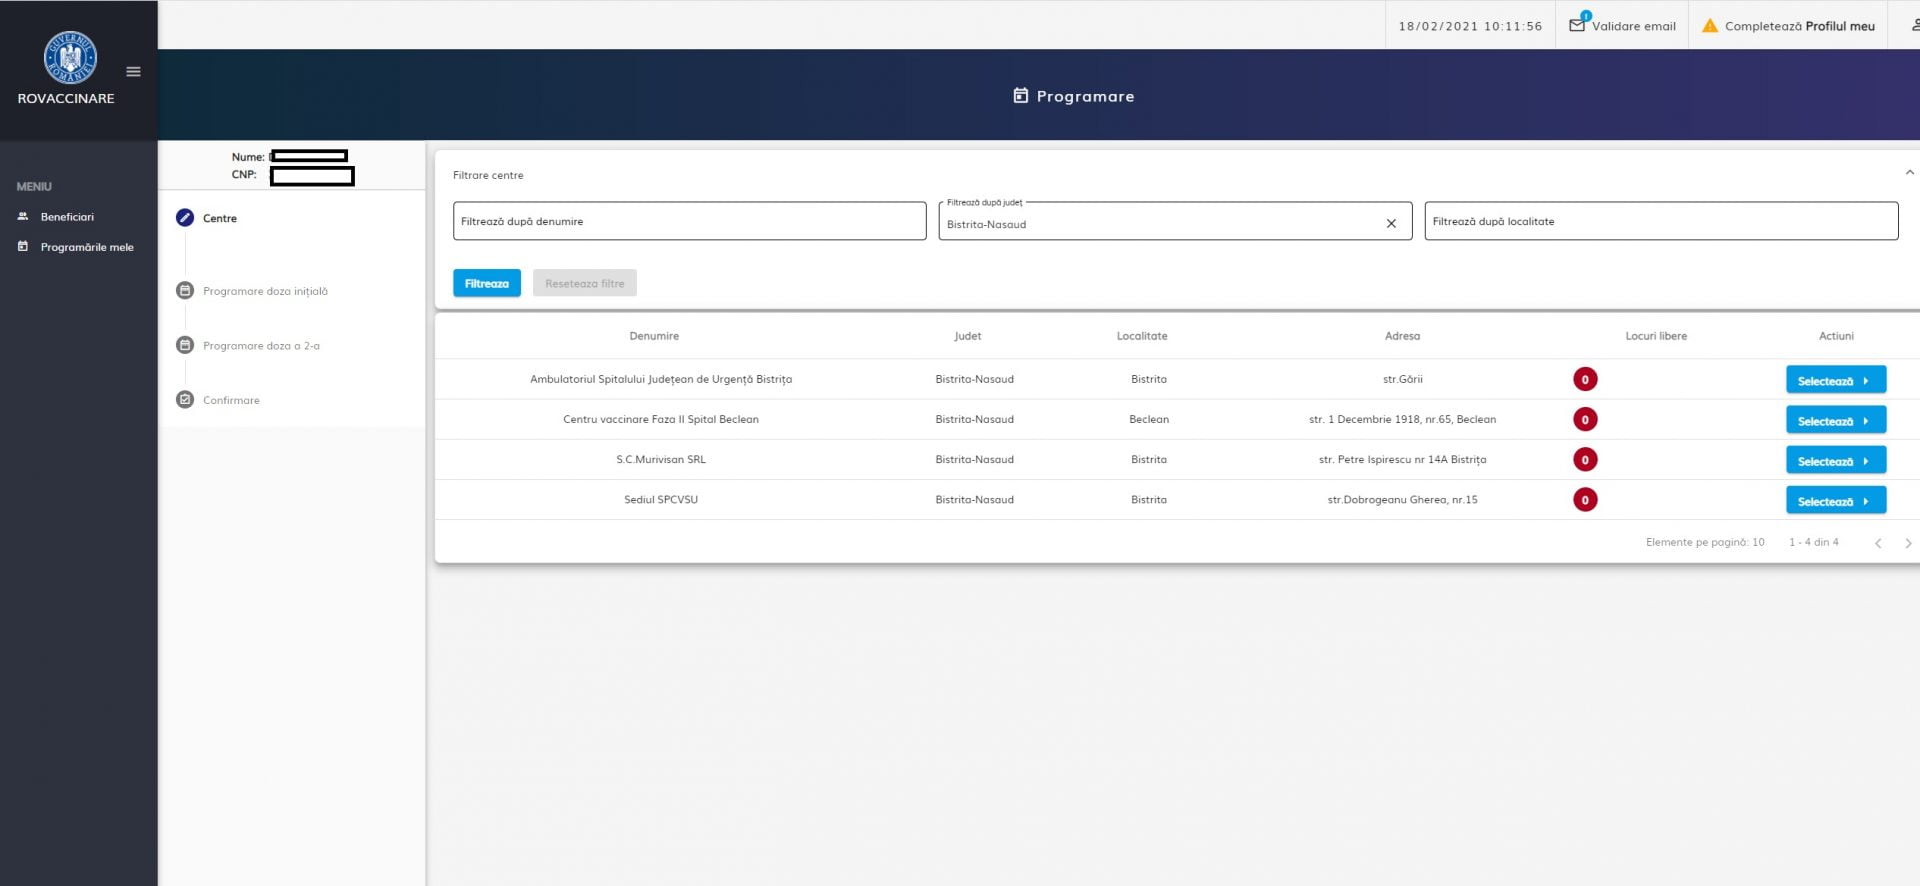1920x886 pixels.
Task: Select the Sediul SPCVSU center
Action: point(1836,500)
